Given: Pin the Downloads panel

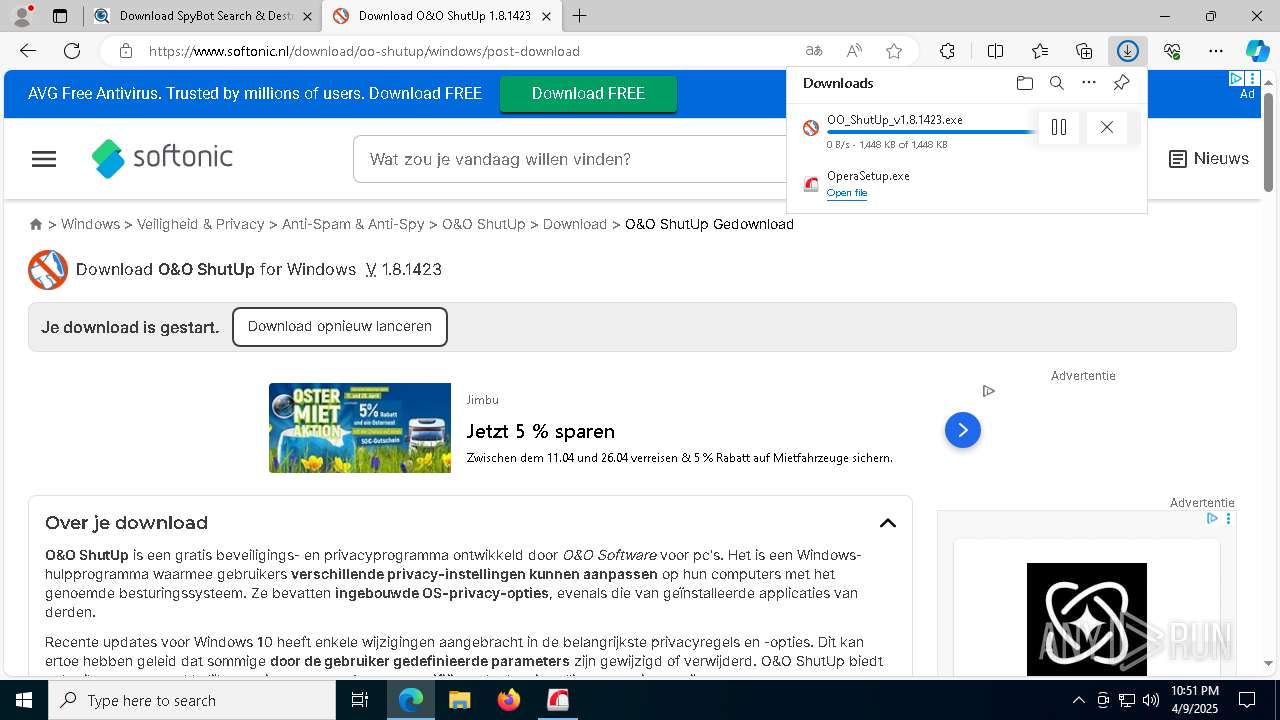Looking at the screenshot, I should [1121, 83].
